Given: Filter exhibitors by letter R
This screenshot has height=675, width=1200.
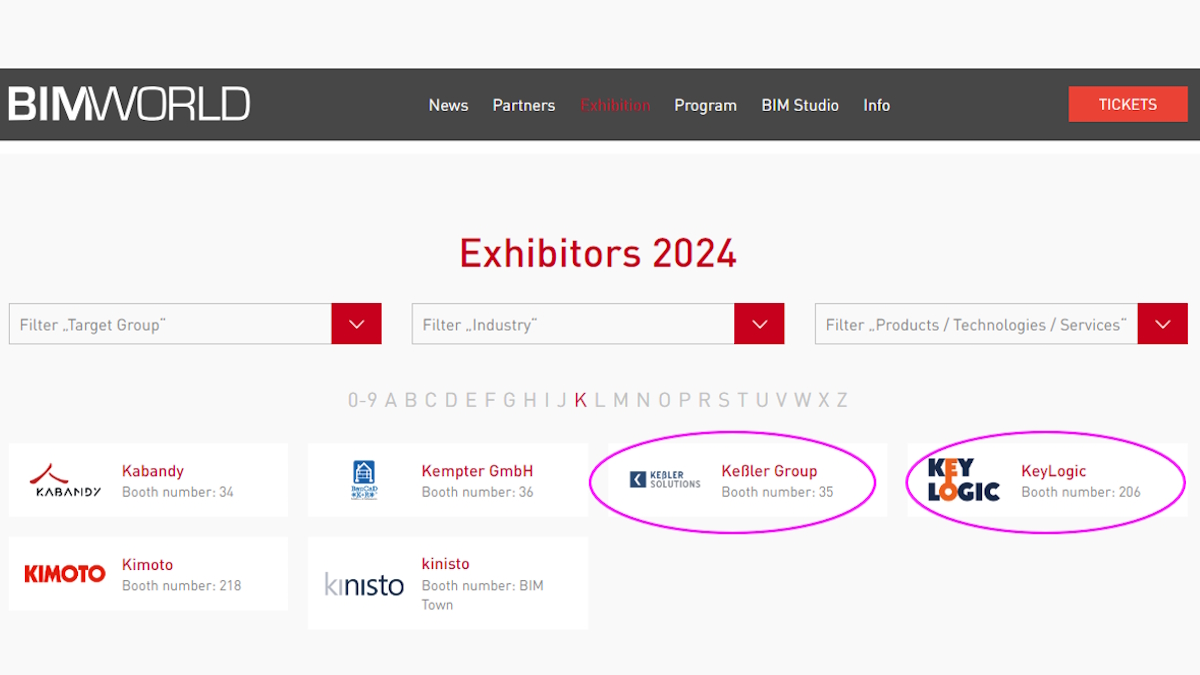Looking at the screenshot, I should click(704, 400).
